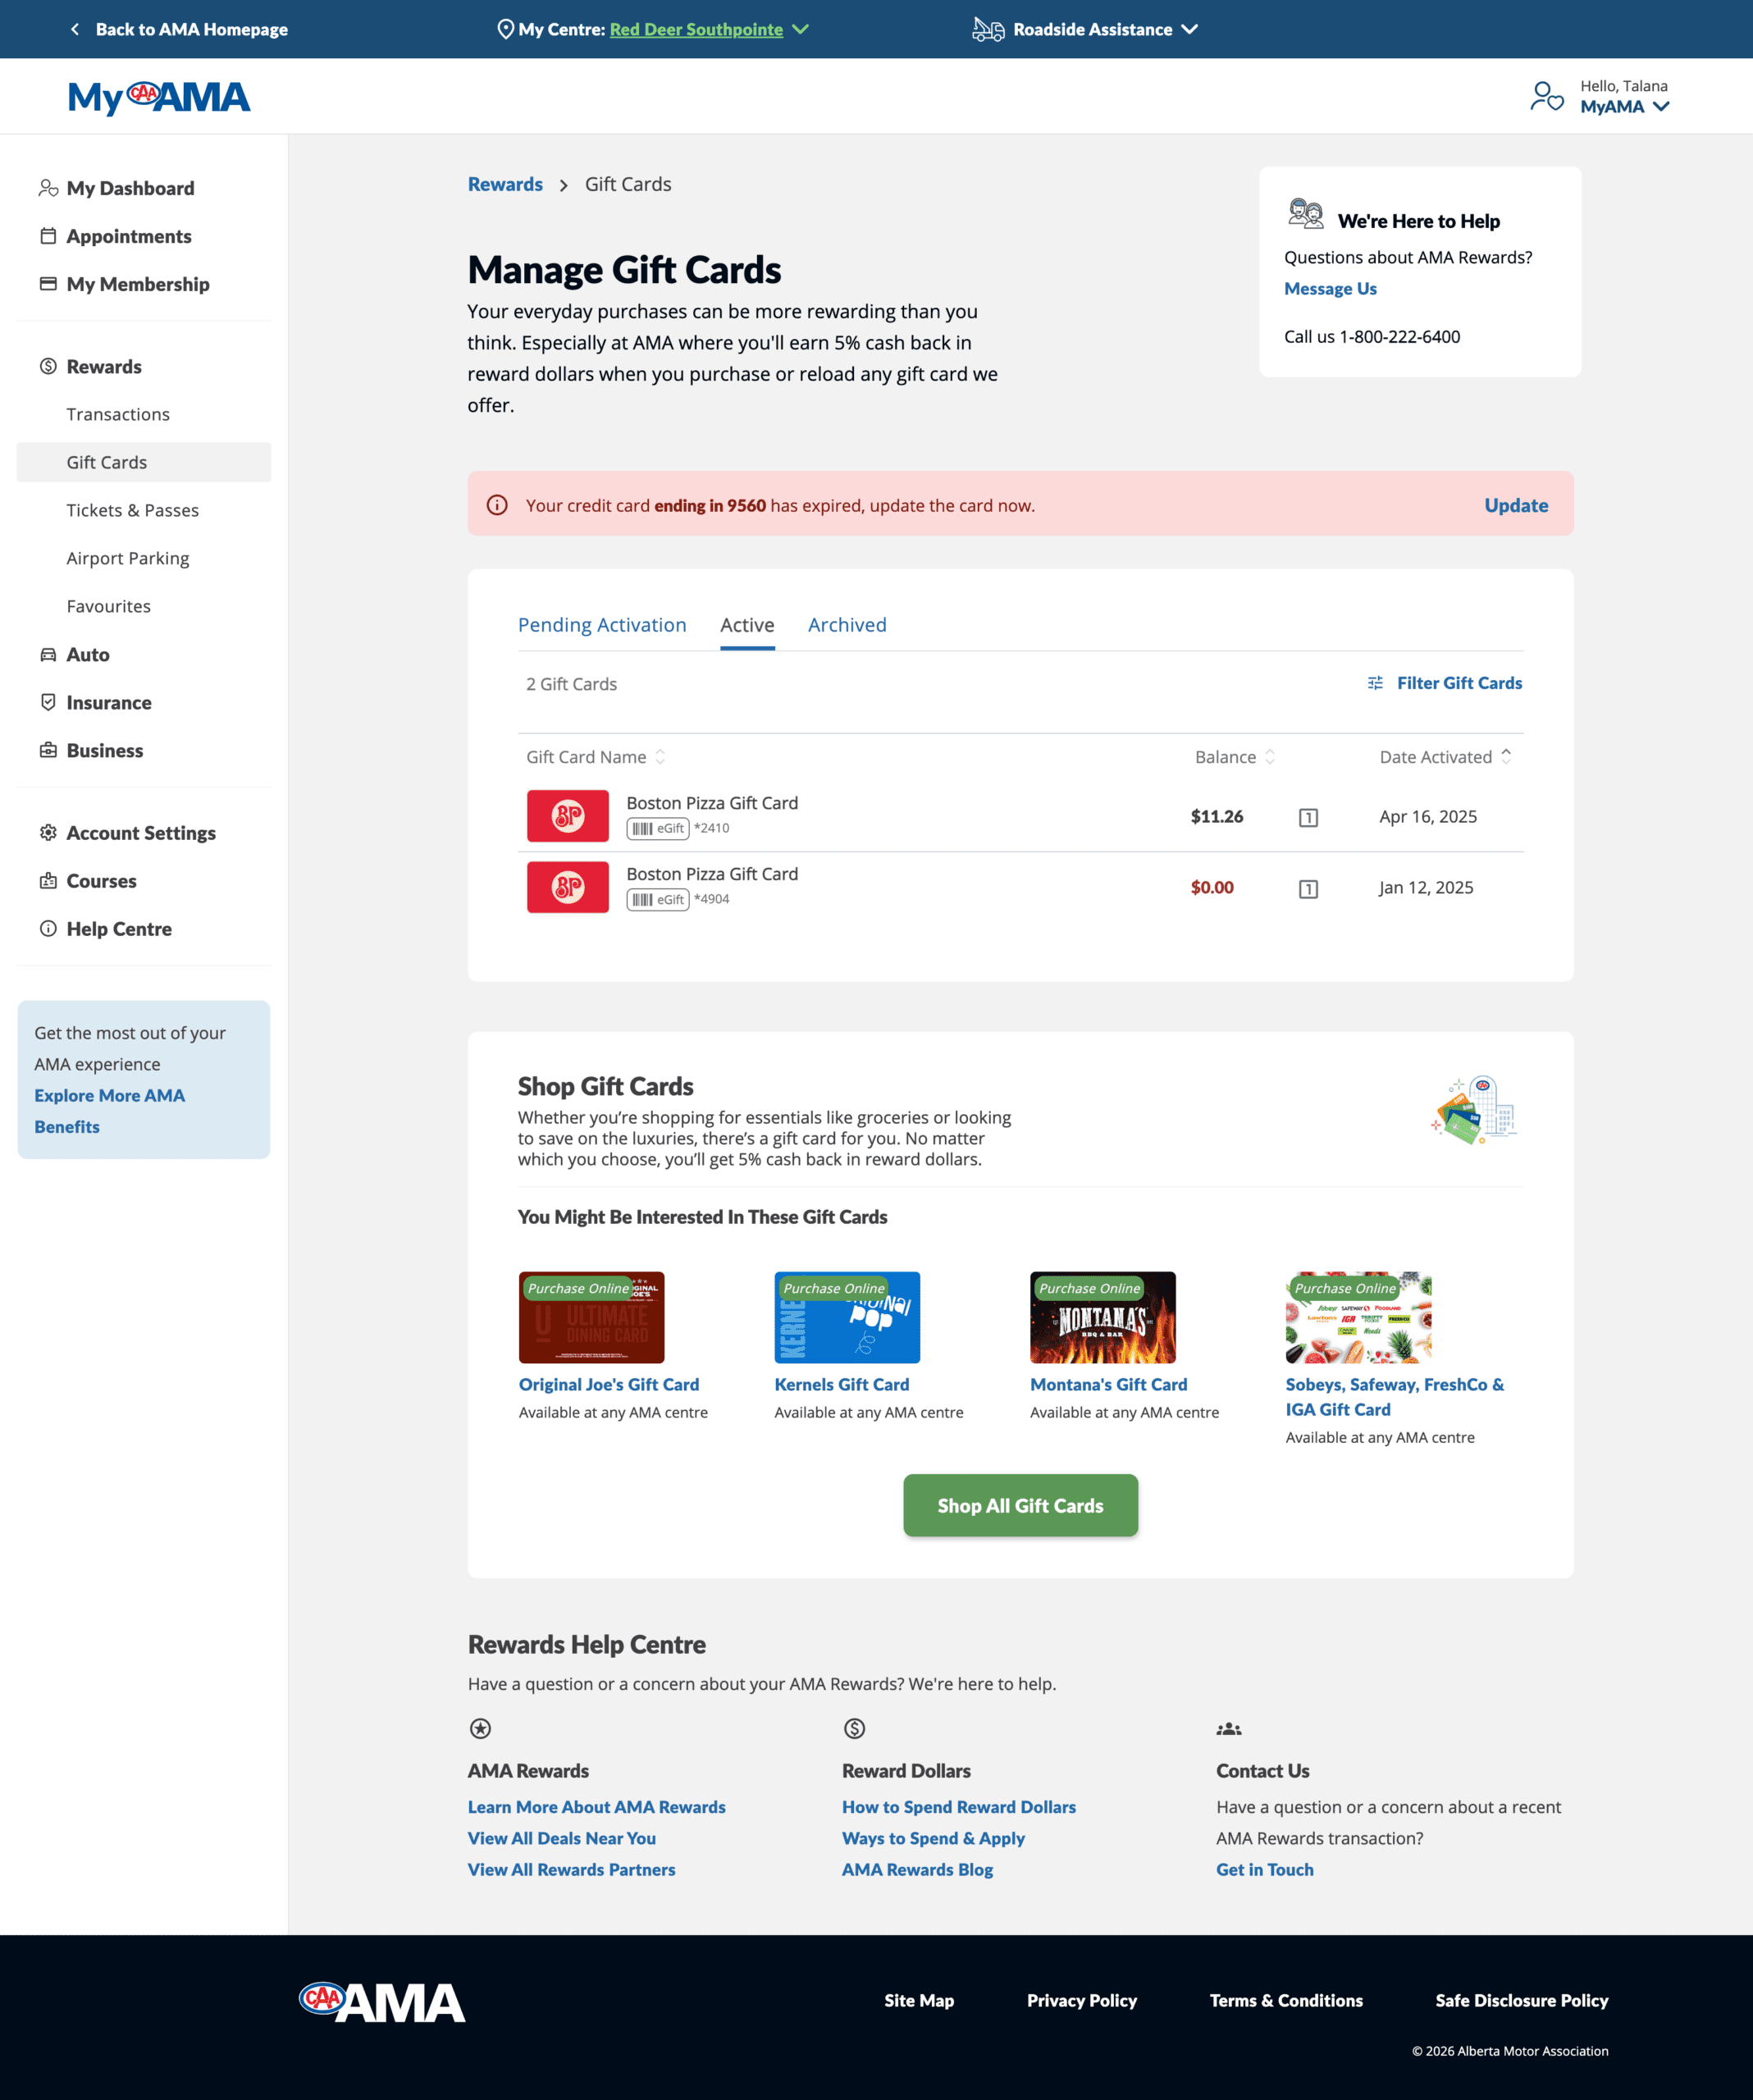Click the user profile heart icon
The image size is (1753, 2100).
coord(1547,97)
